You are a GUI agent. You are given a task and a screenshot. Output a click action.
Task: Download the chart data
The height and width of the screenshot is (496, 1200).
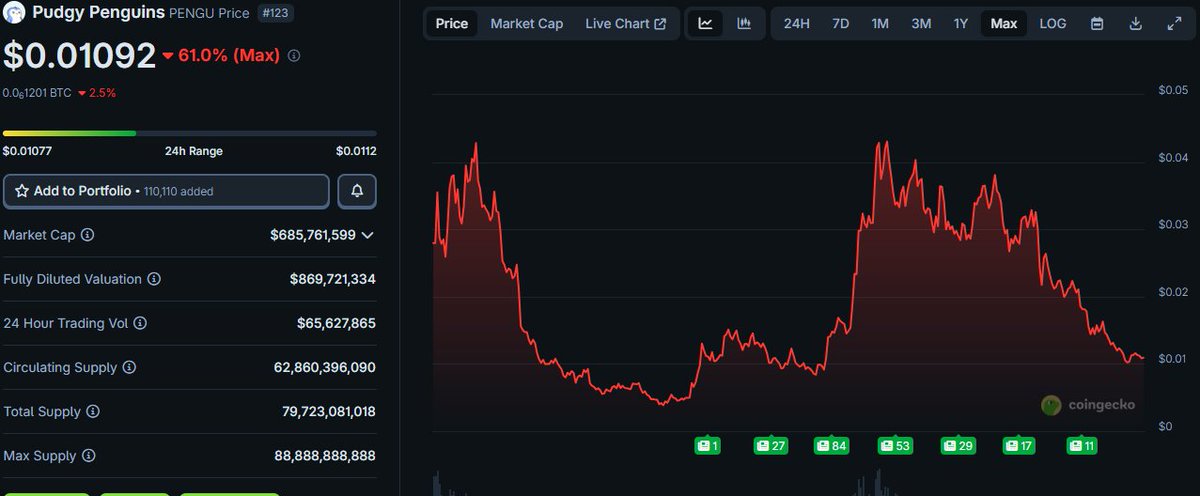(1135, 23)
